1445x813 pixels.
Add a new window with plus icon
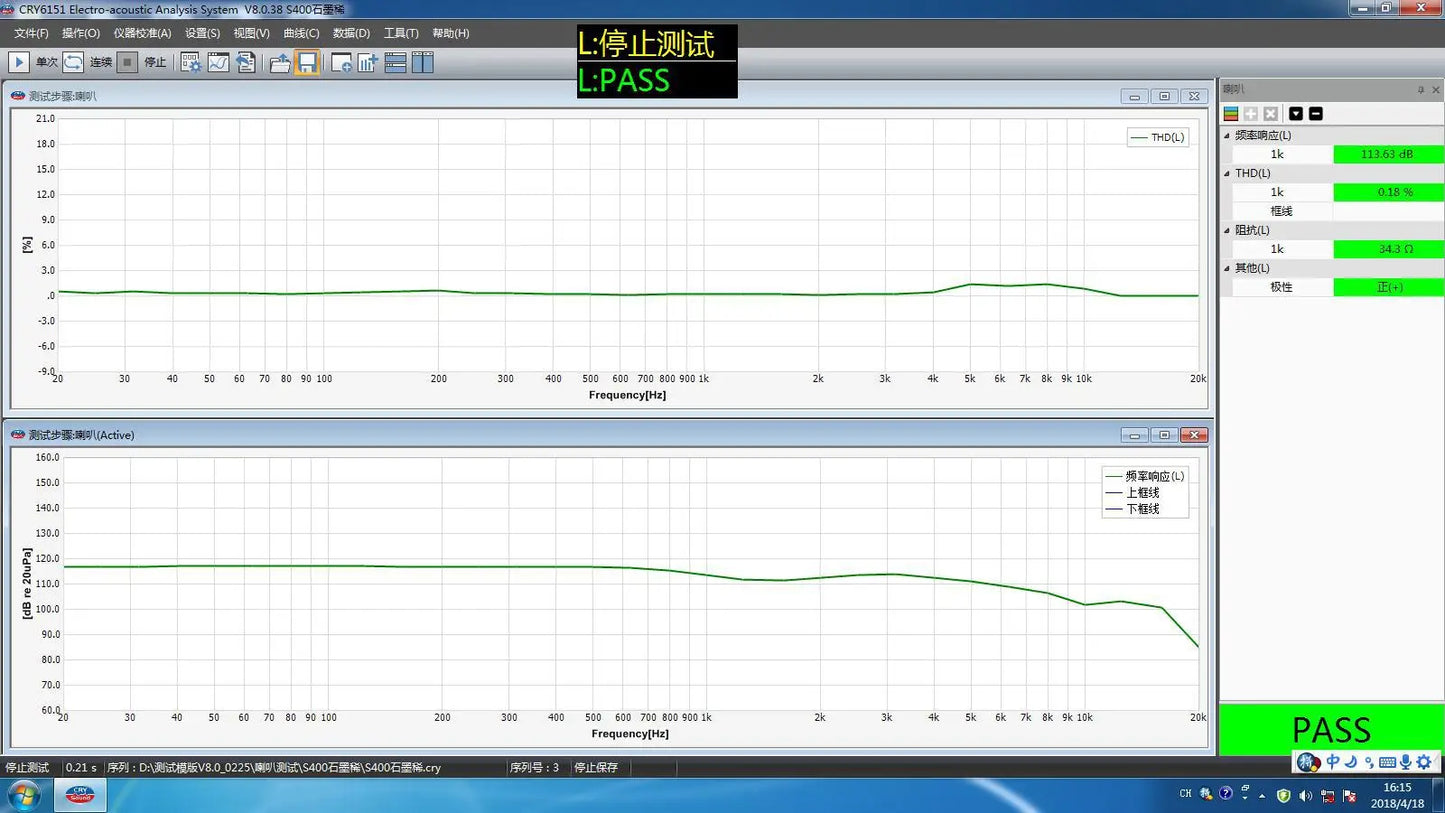341,62
